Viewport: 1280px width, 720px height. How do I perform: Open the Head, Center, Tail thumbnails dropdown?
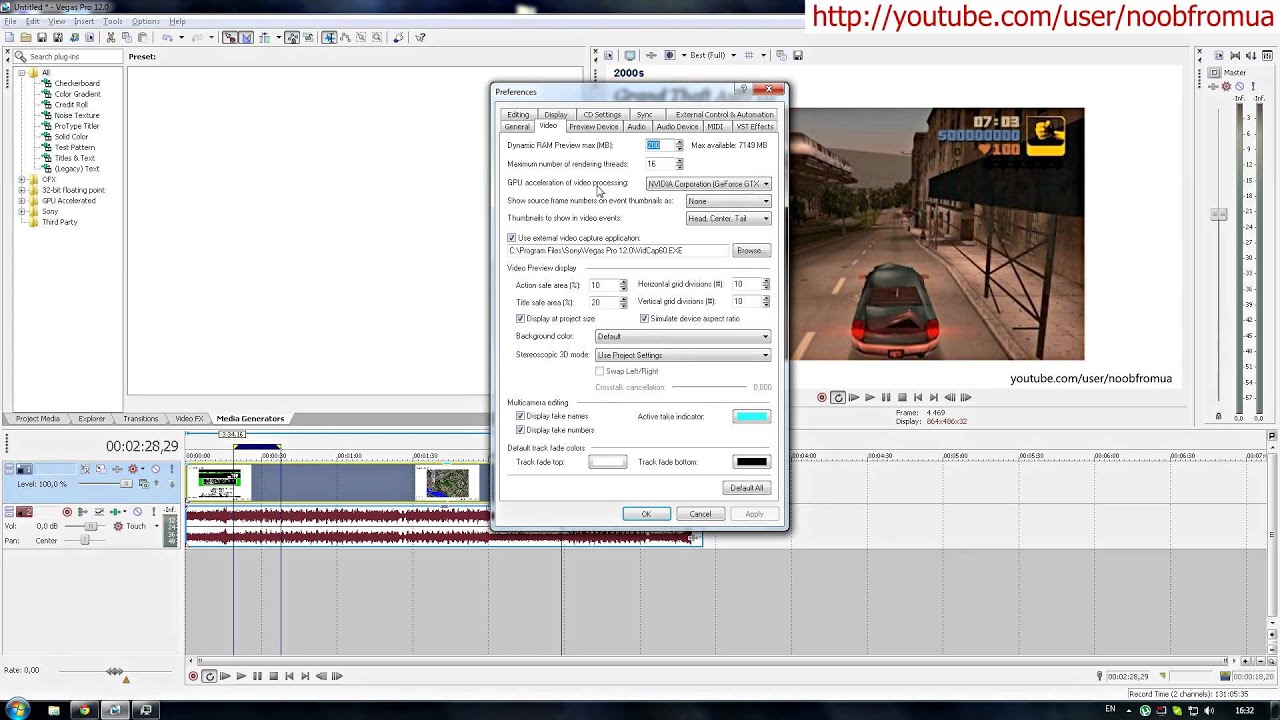click(x=728, y=218)
